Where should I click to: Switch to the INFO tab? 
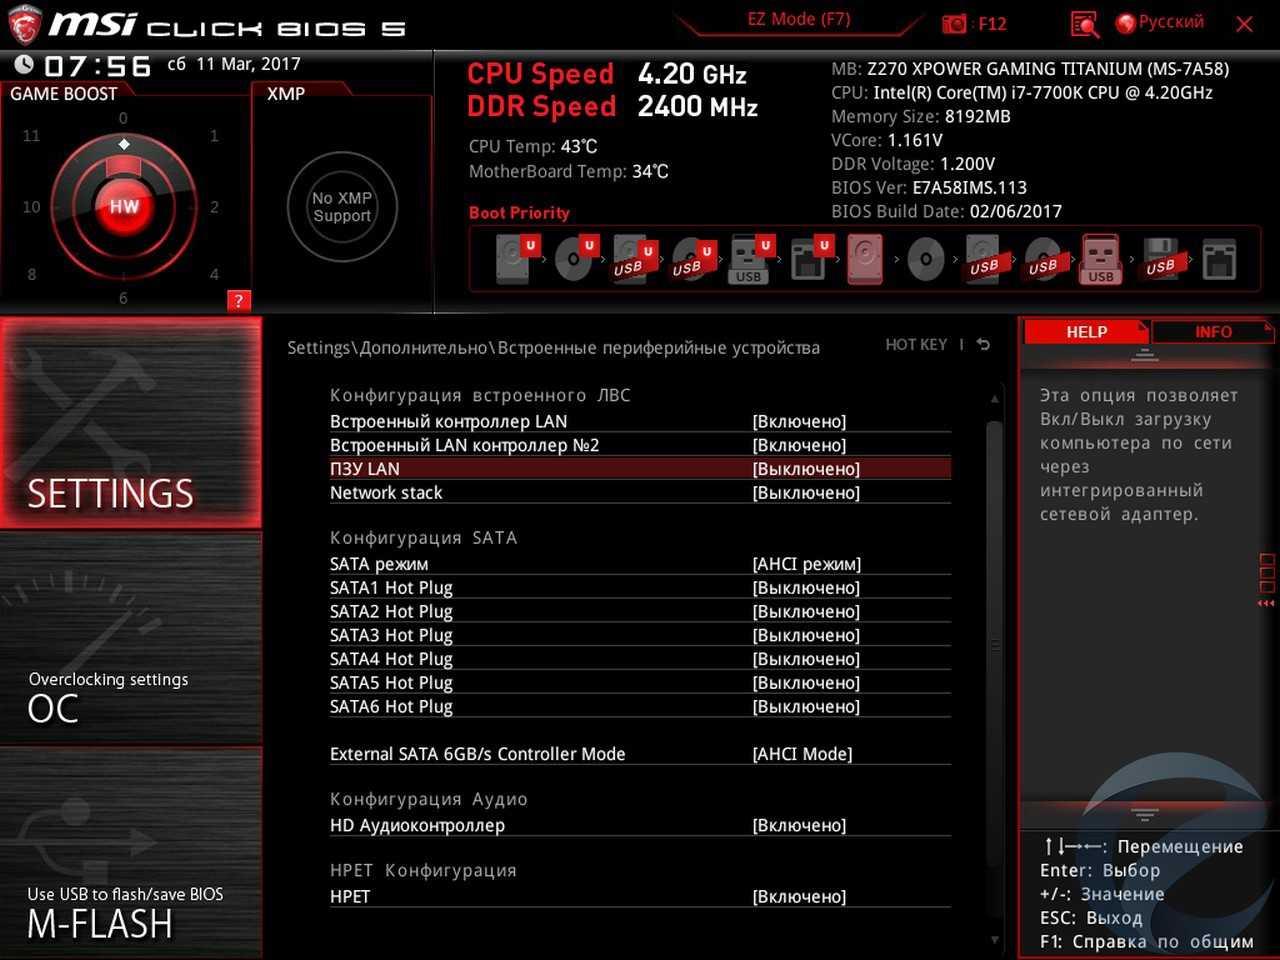pyautogui.click(x=1212, y=332)
